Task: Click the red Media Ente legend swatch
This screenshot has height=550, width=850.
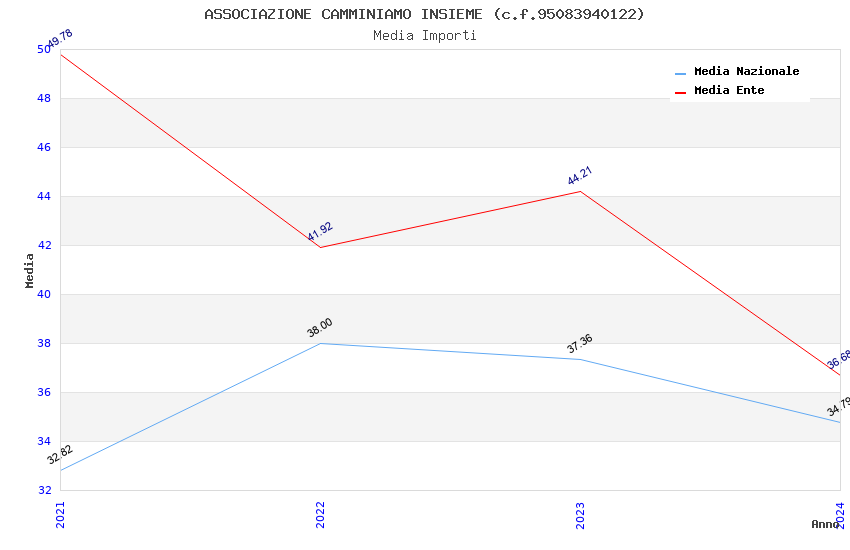Action: click(x=681, y=92)
